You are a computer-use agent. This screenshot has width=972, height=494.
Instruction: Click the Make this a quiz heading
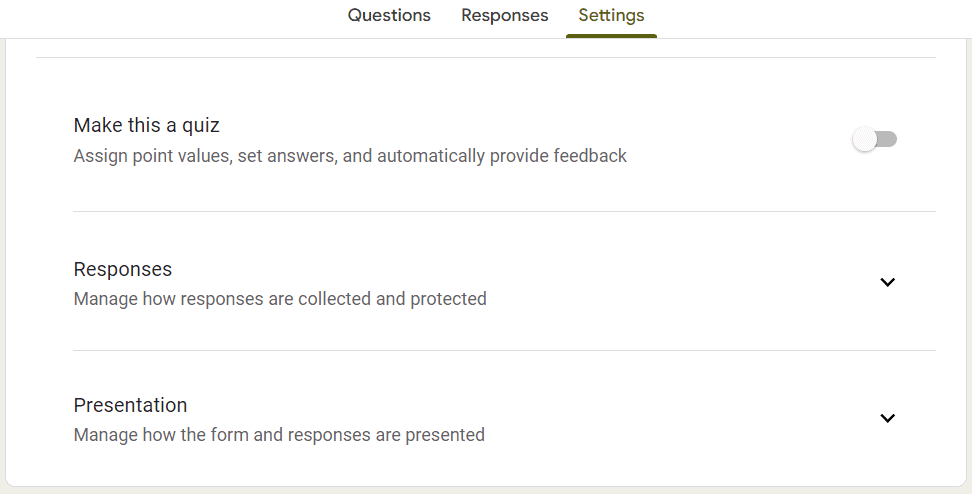(x=146, y=125)
